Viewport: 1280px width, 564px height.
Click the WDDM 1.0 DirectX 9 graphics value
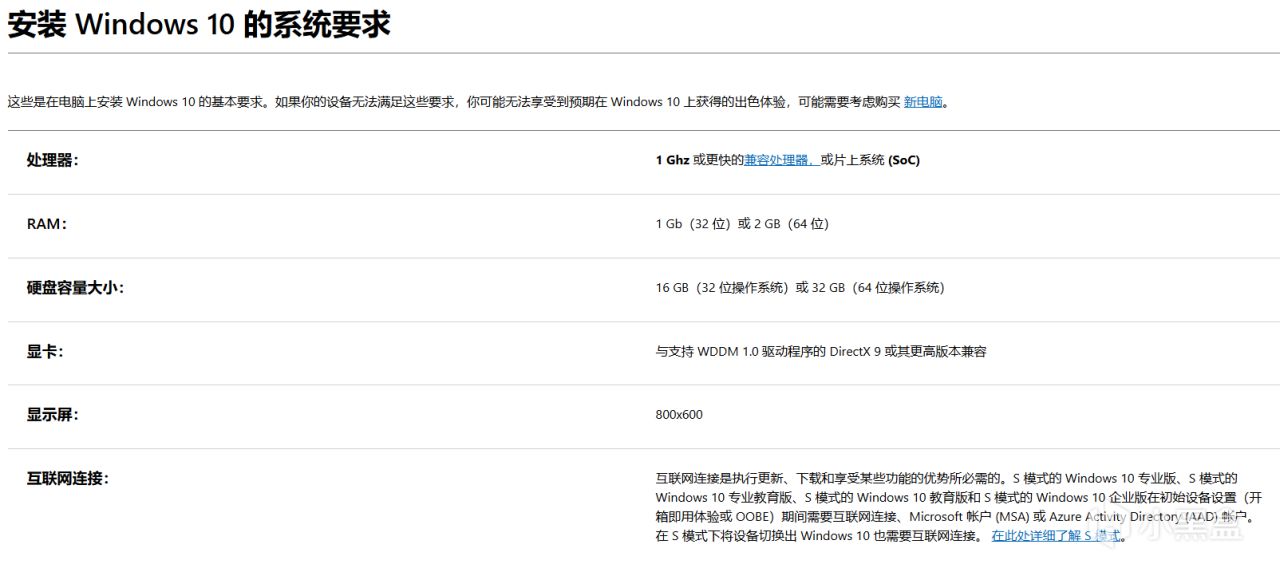(821, 352)
